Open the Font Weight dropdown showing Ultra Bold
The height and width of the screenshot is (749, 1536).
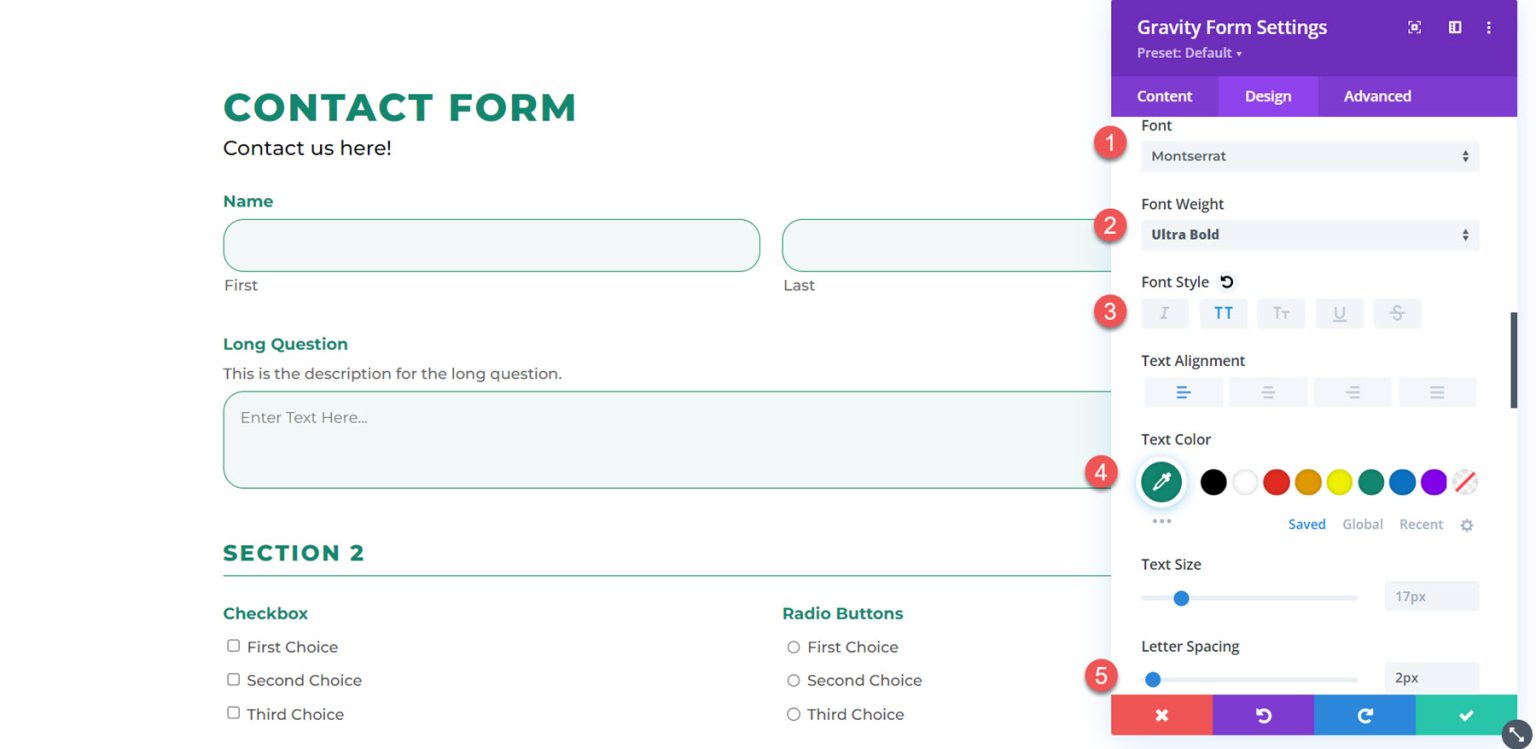1310,234
